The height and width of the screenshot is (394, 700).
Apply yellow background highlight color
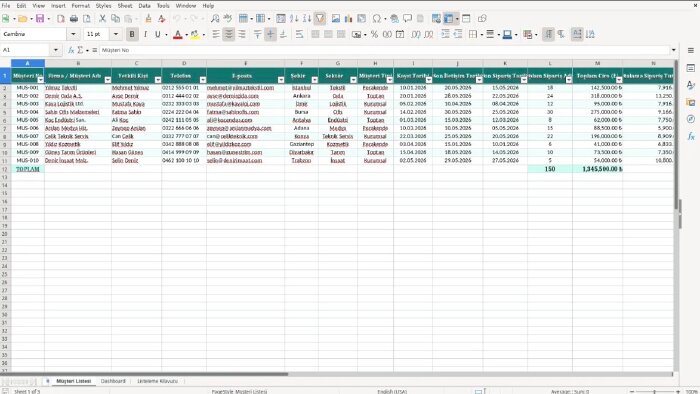[x=195, y=34]
